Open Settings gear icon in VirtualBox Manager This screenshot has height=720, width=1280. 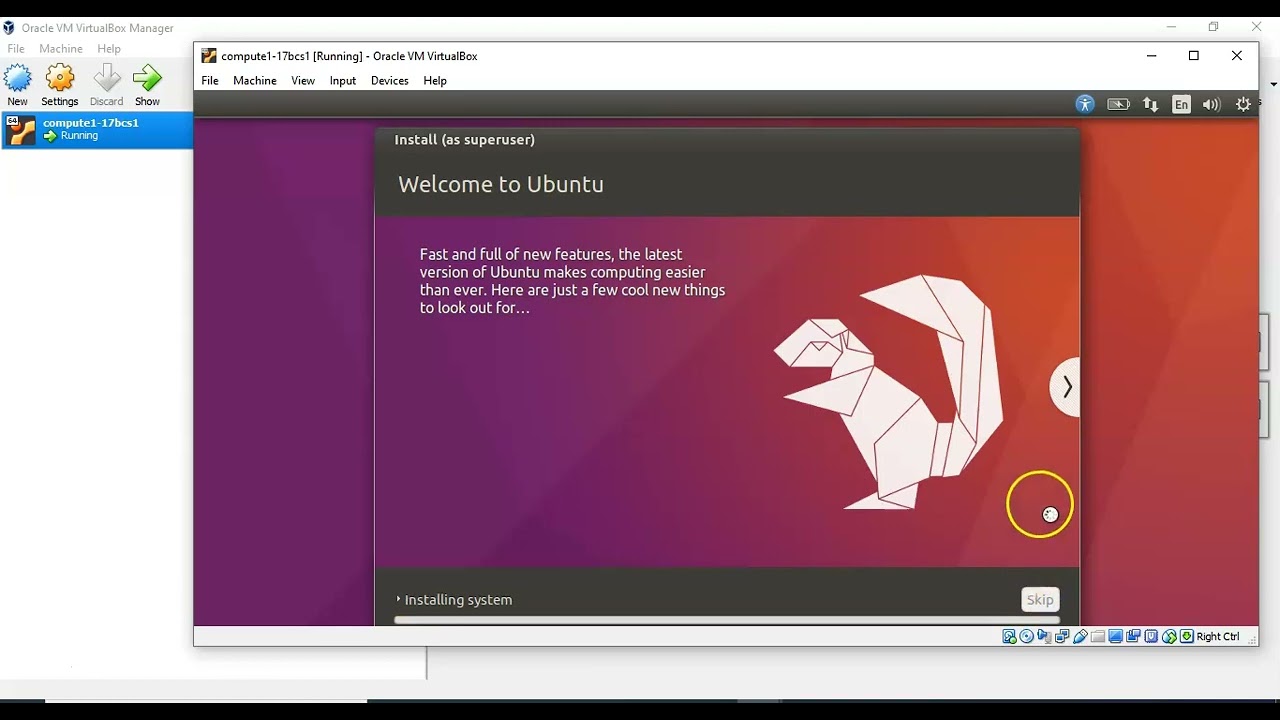pyautogui.click(x=60, y=78)
